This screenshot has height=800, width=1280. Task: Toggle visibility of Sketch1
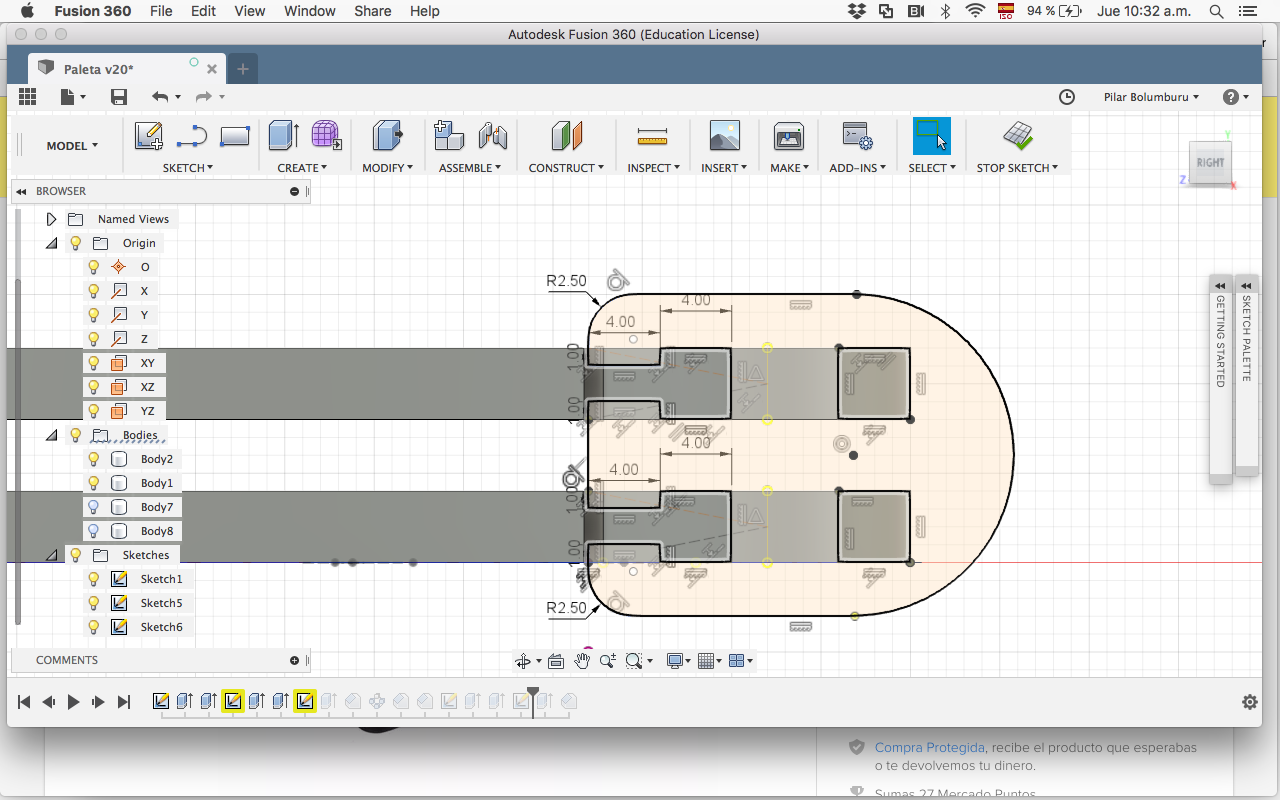tap(94, 579)
